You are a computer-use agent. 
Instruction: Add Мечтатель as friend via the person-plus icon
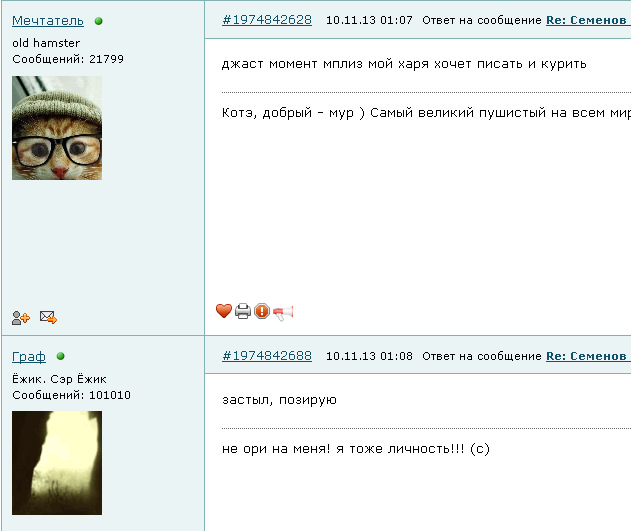[21, 318]
